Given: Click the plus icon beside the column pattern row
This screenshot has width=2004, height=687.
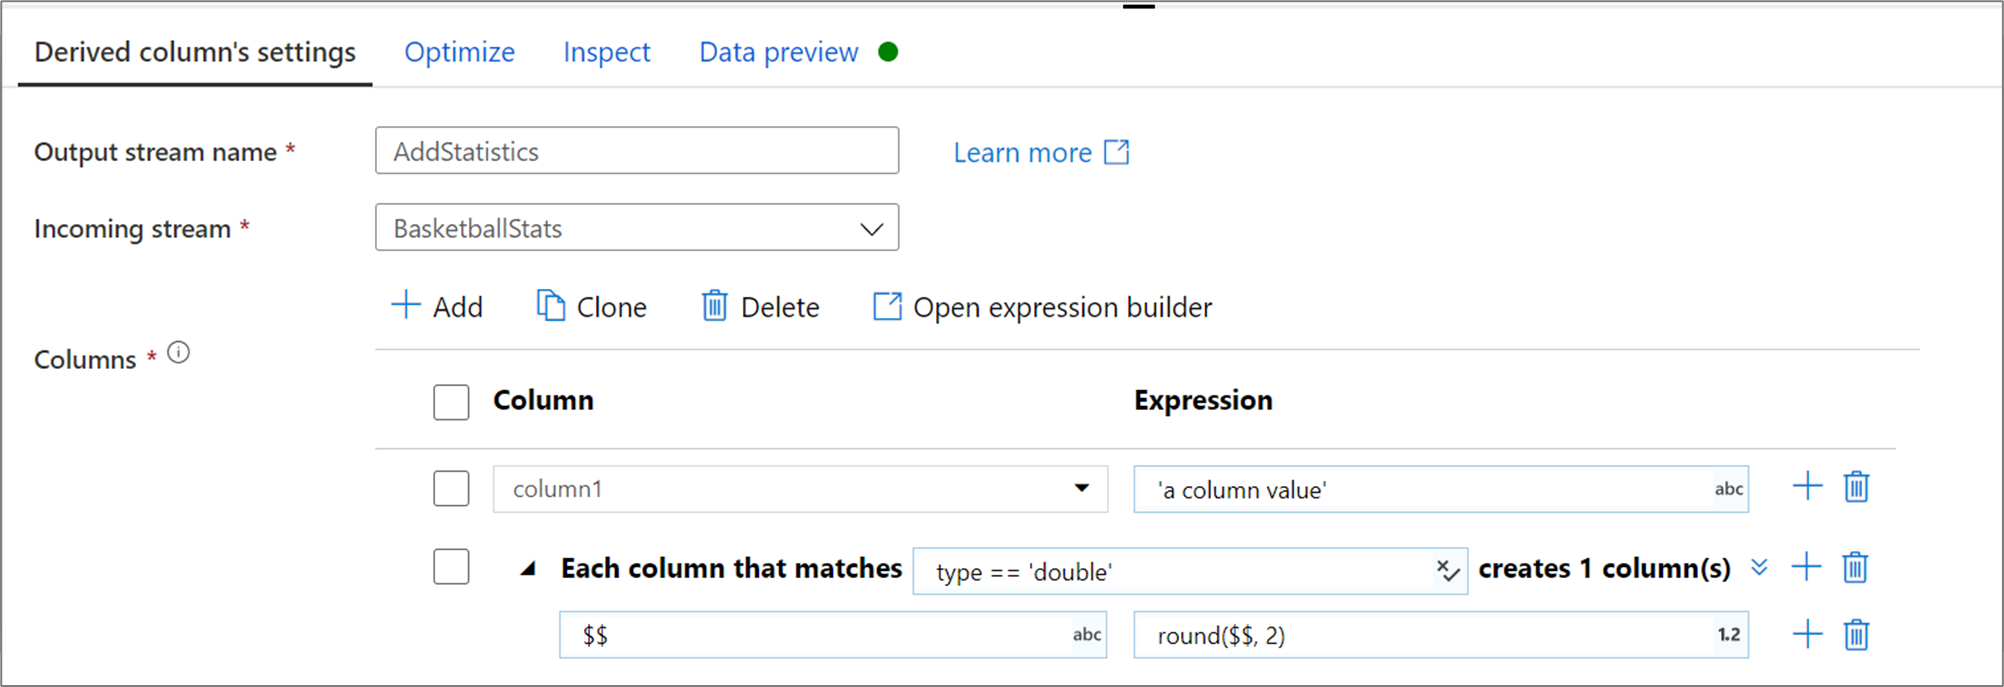Looking at the screenshot, I should point(1806,567).
